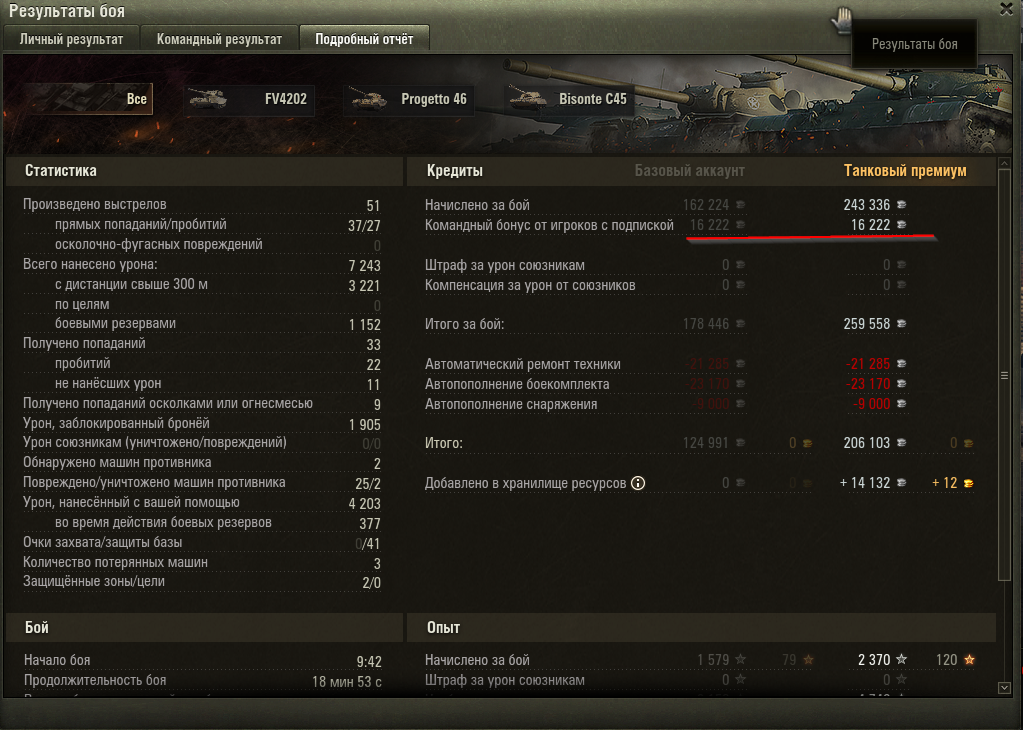Click the vertical scrollbar thumb grip

(1004, 376)
